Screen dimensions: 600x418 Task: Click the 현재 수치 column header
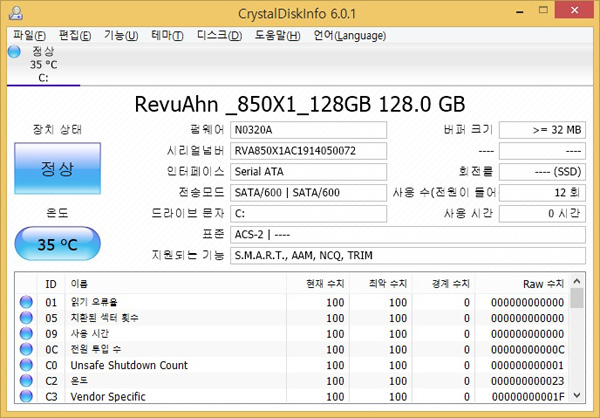click(x=318, y=284)
